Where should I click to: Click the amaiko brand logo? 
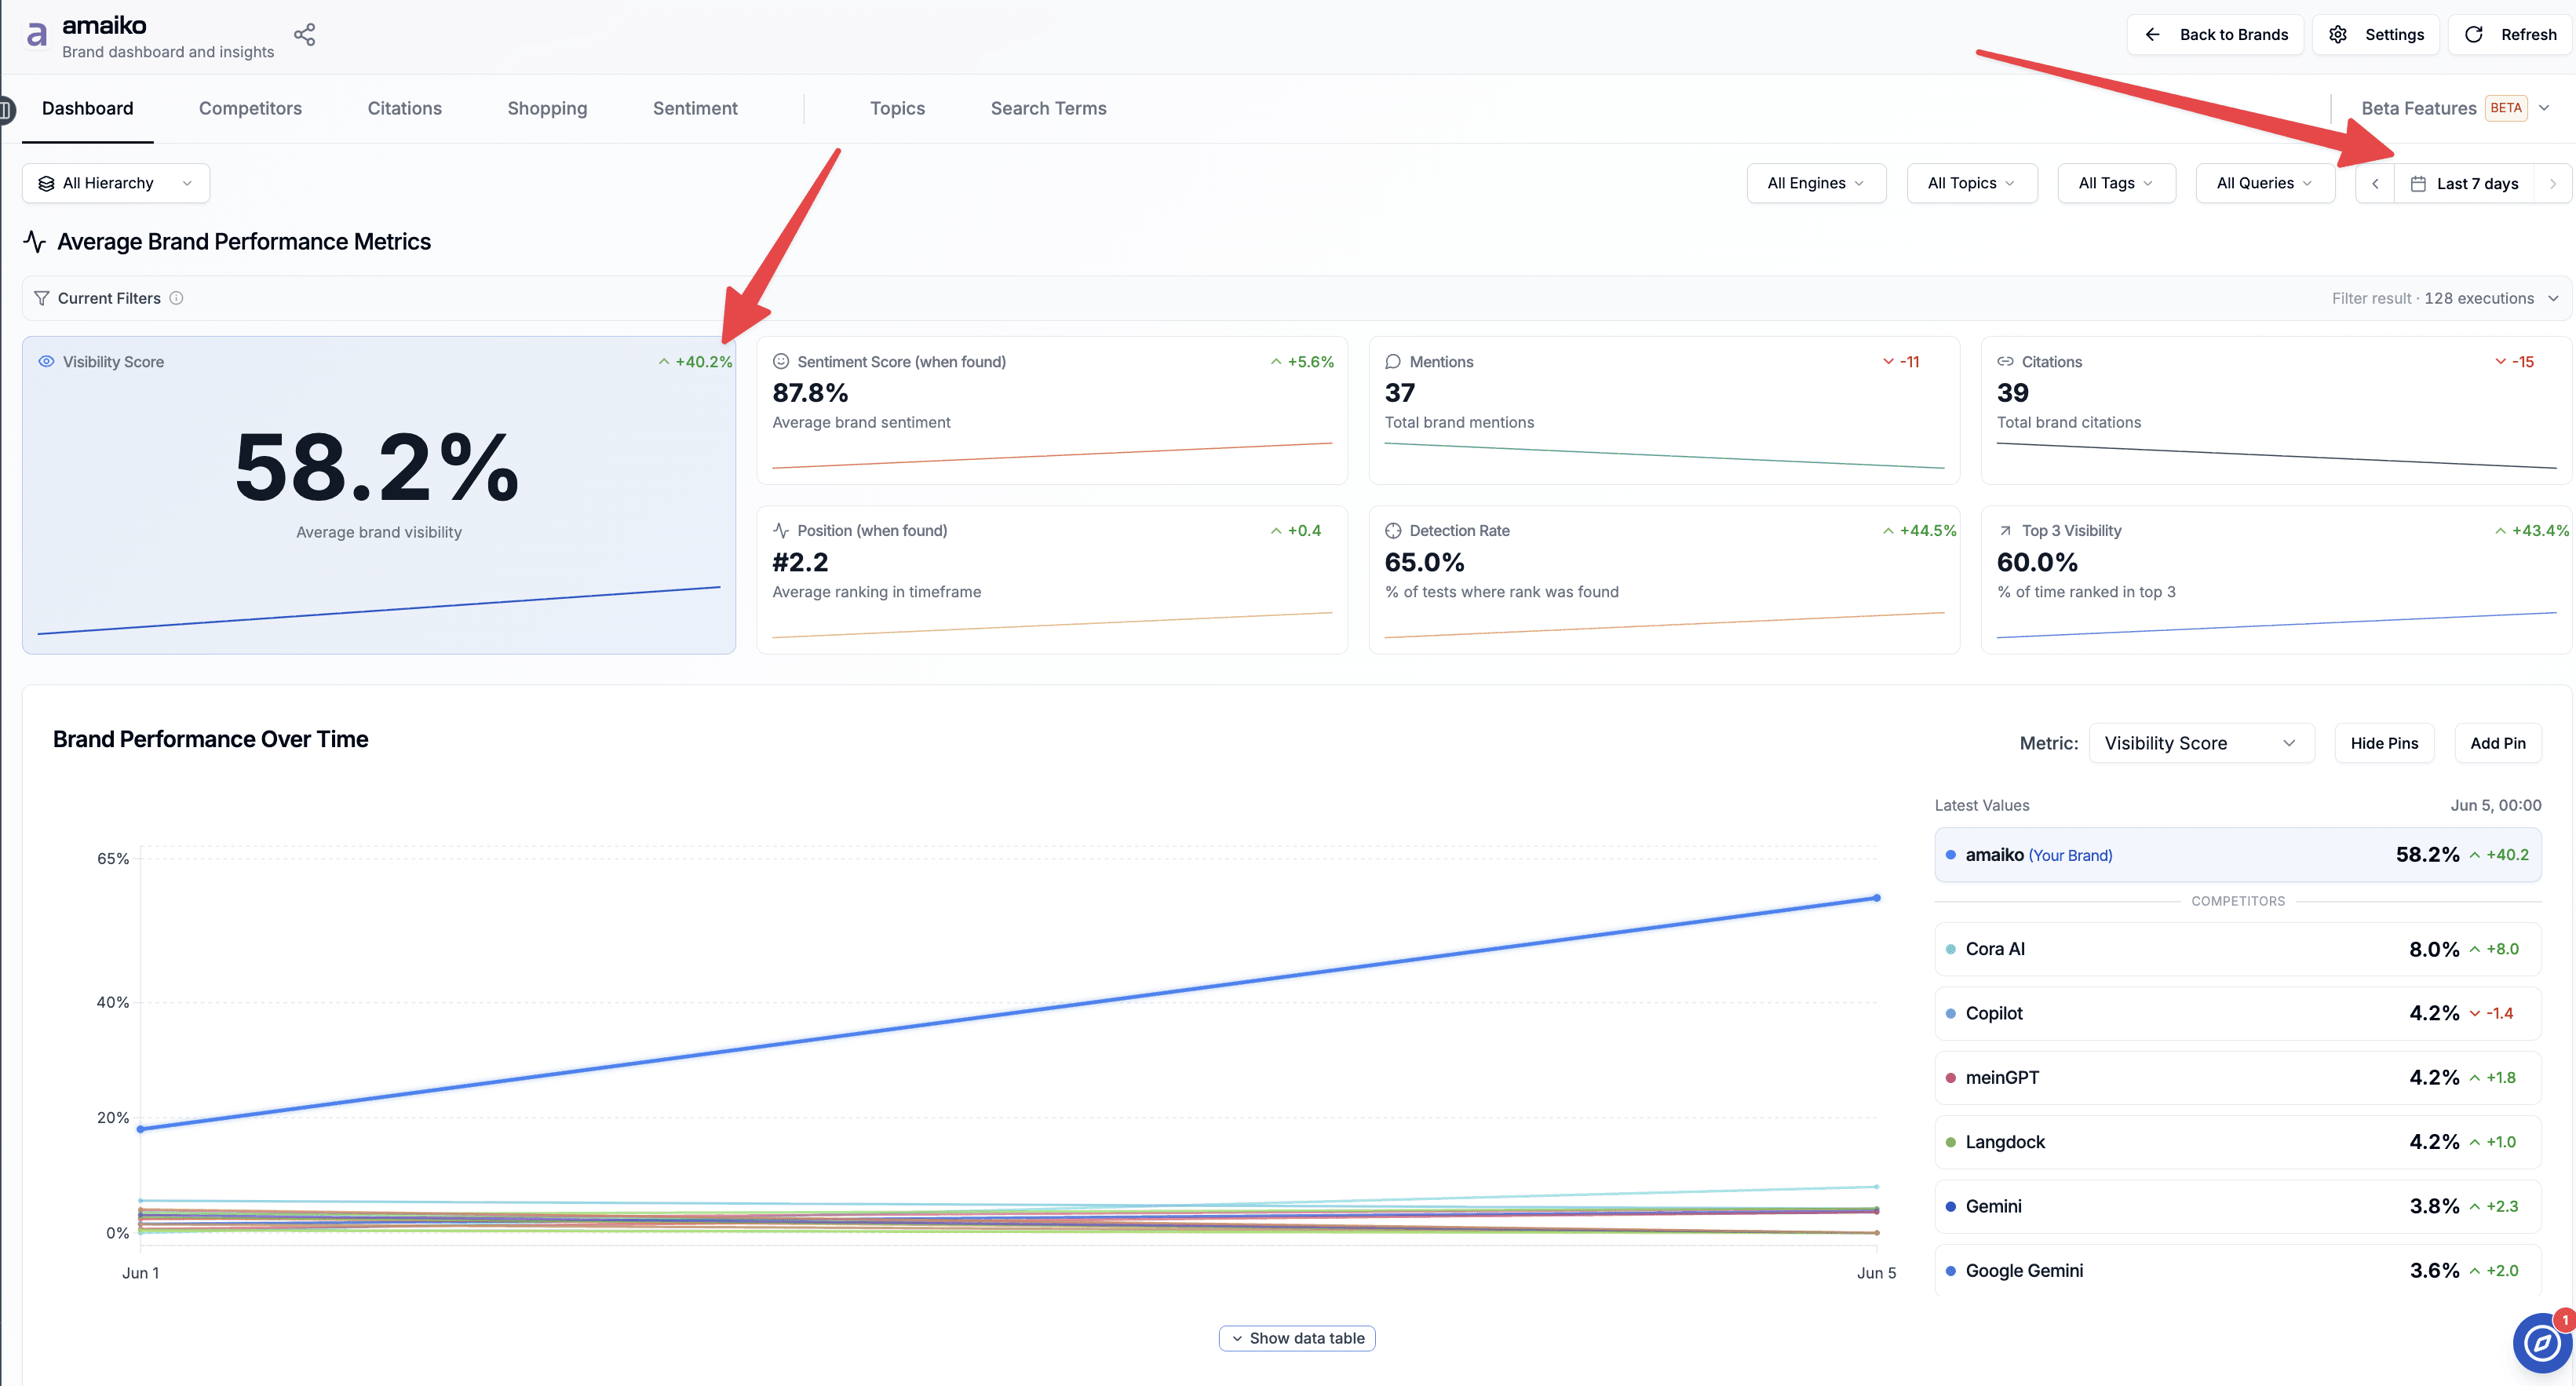pos(37,35)
